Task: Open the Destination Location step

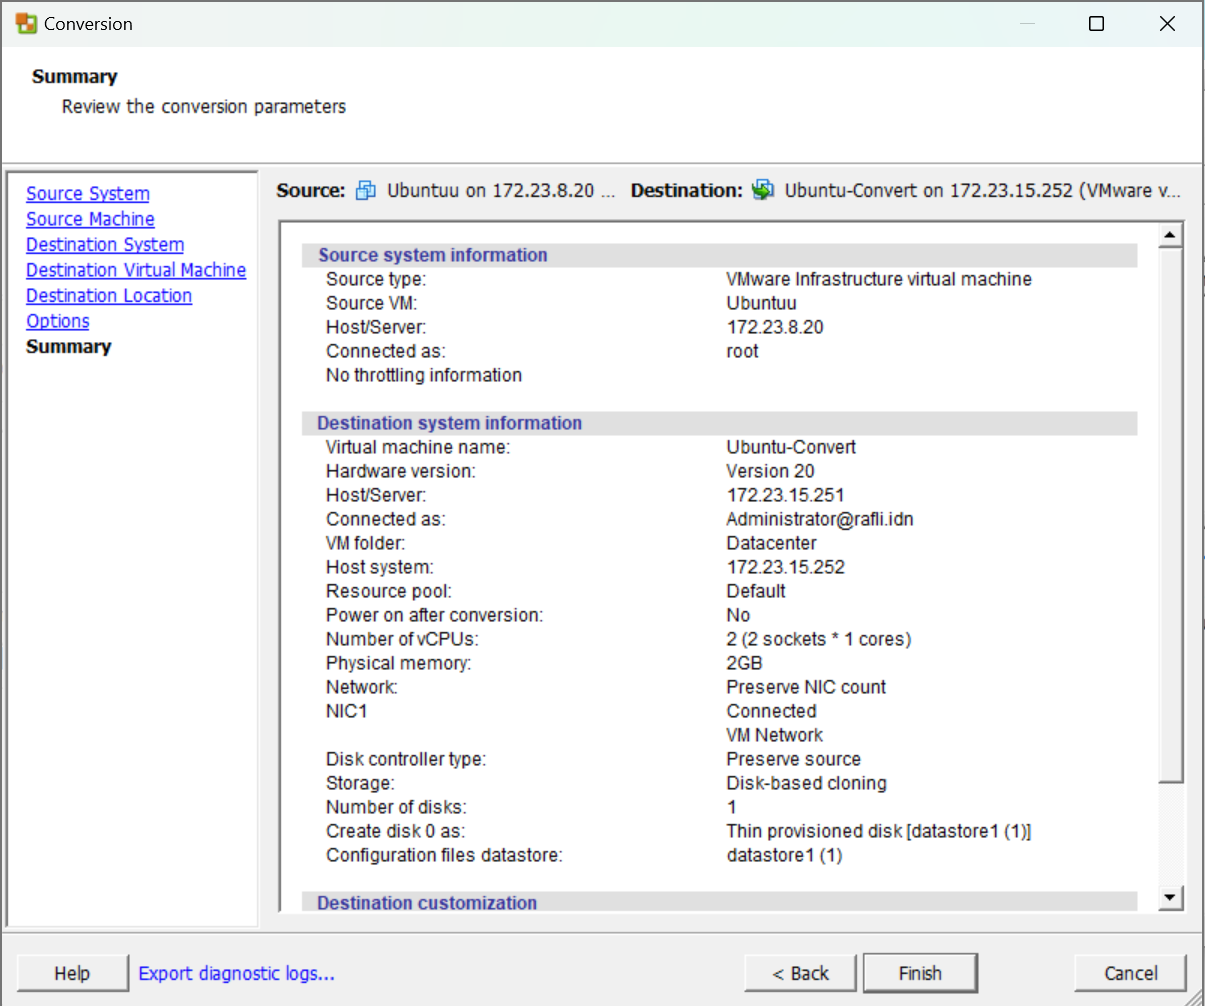Action: [x=109, y=295]
